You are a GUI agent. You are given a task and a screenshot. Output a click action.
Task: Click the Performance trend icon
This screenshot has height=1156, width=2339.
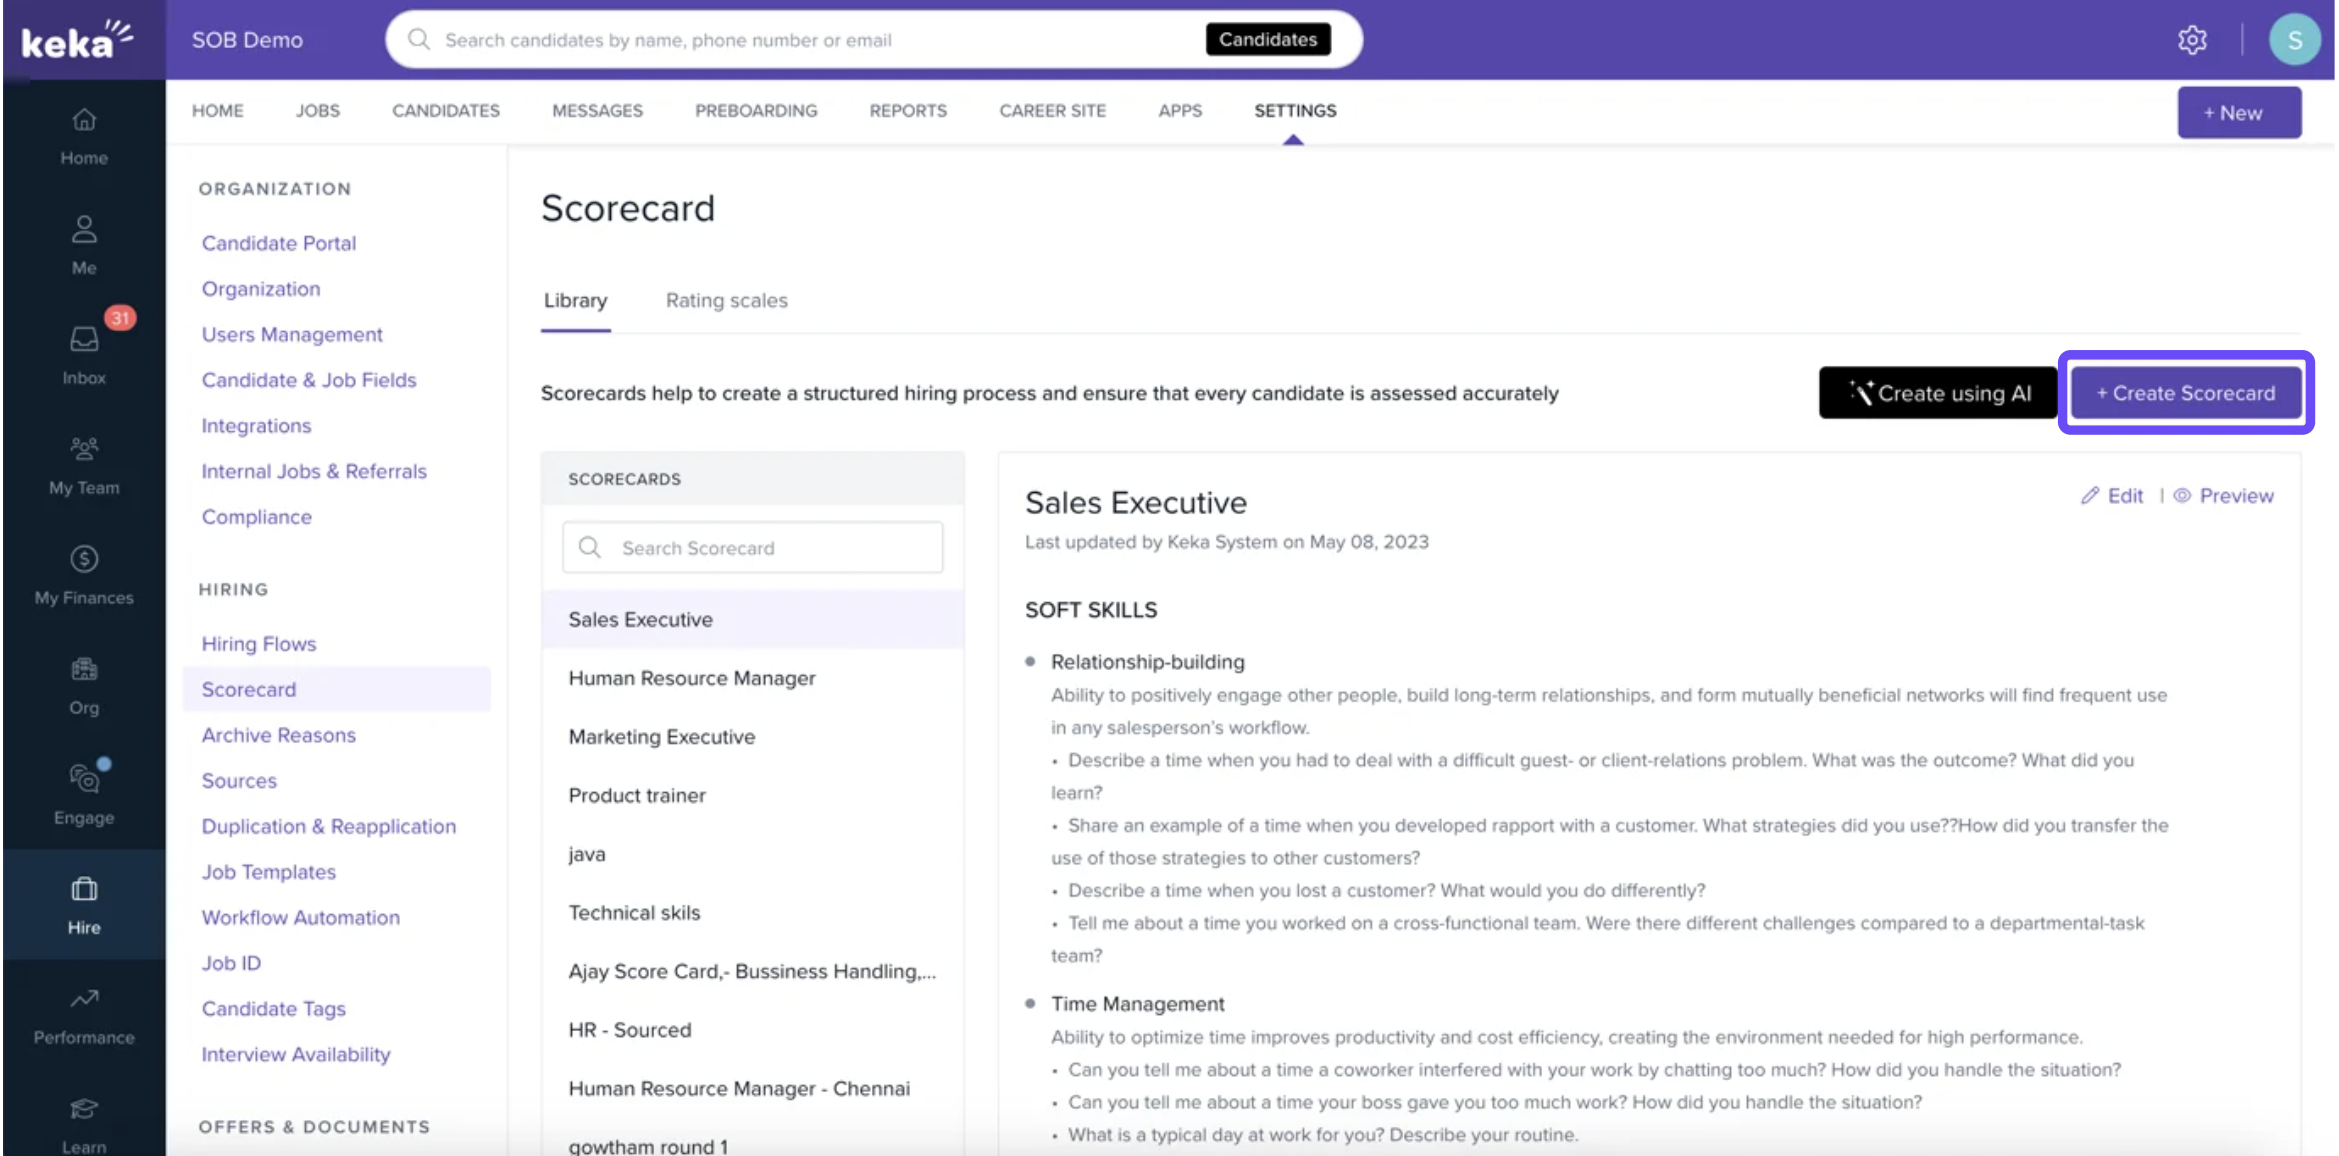84,999
